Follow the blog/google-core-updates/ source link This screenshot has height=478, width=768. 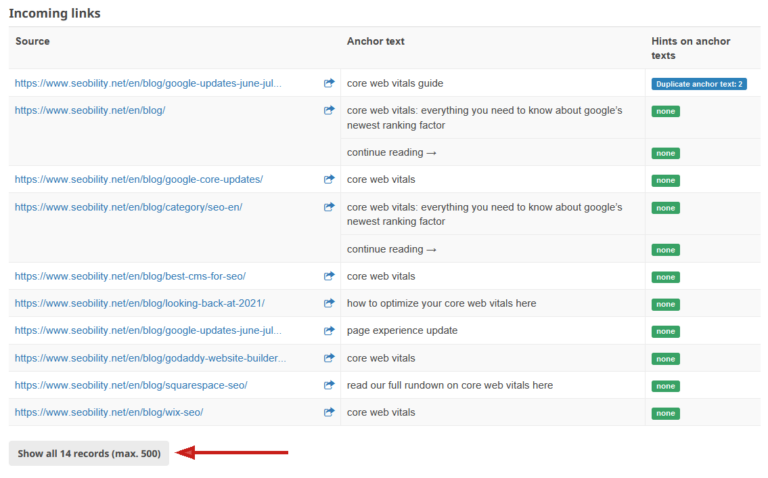(x=138, y=180)
